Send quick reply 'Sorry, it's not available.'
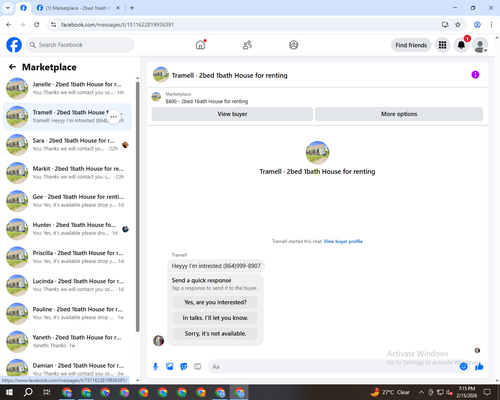 pyautogui.click(x=215, y=333)
